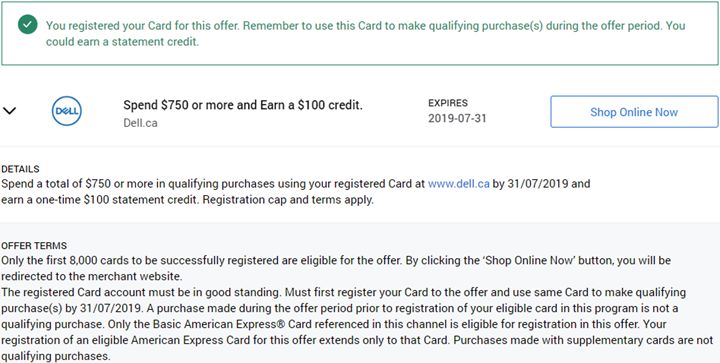The height and width of the screenshot is (363, 720).
Task: Click 'redirected to the merchant website.' line
Action: tap(92, 277)
